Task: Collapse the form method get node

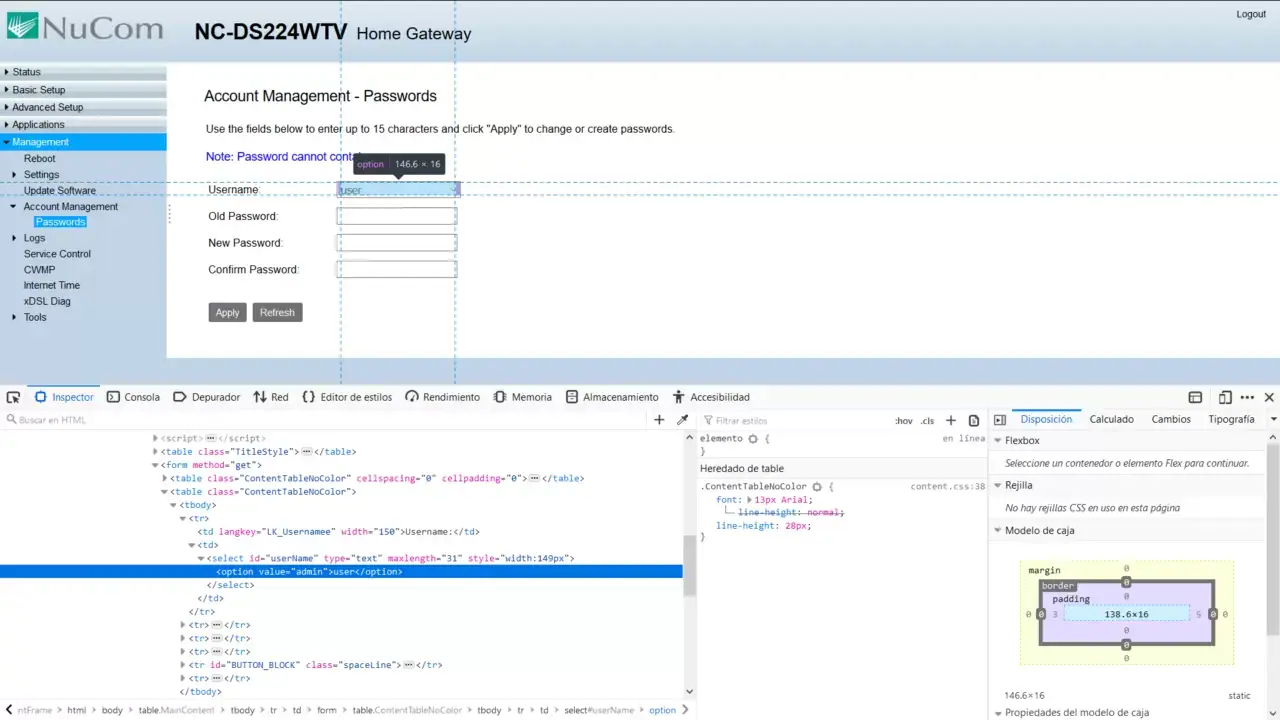Action: pyautogui.click(x=155, y=465)
